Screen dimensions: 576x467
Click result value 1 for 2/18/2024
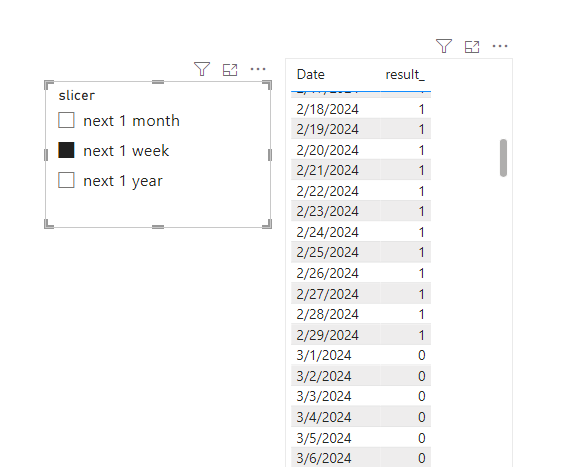(422, 109)
